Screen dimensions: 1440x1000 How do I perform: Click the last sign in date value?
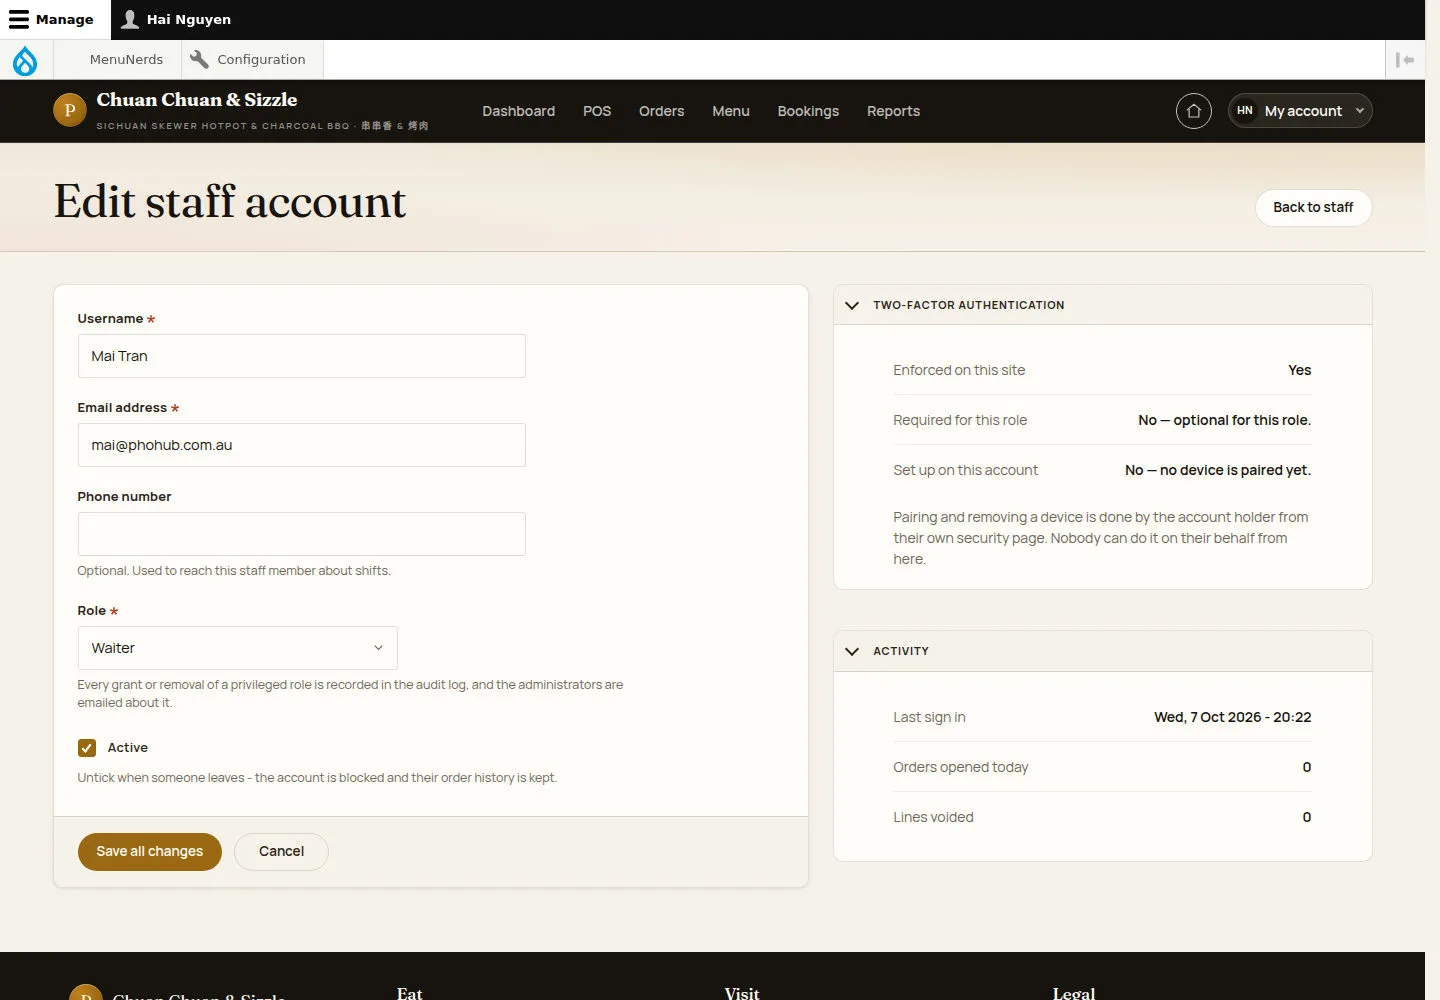(1233, 717)
